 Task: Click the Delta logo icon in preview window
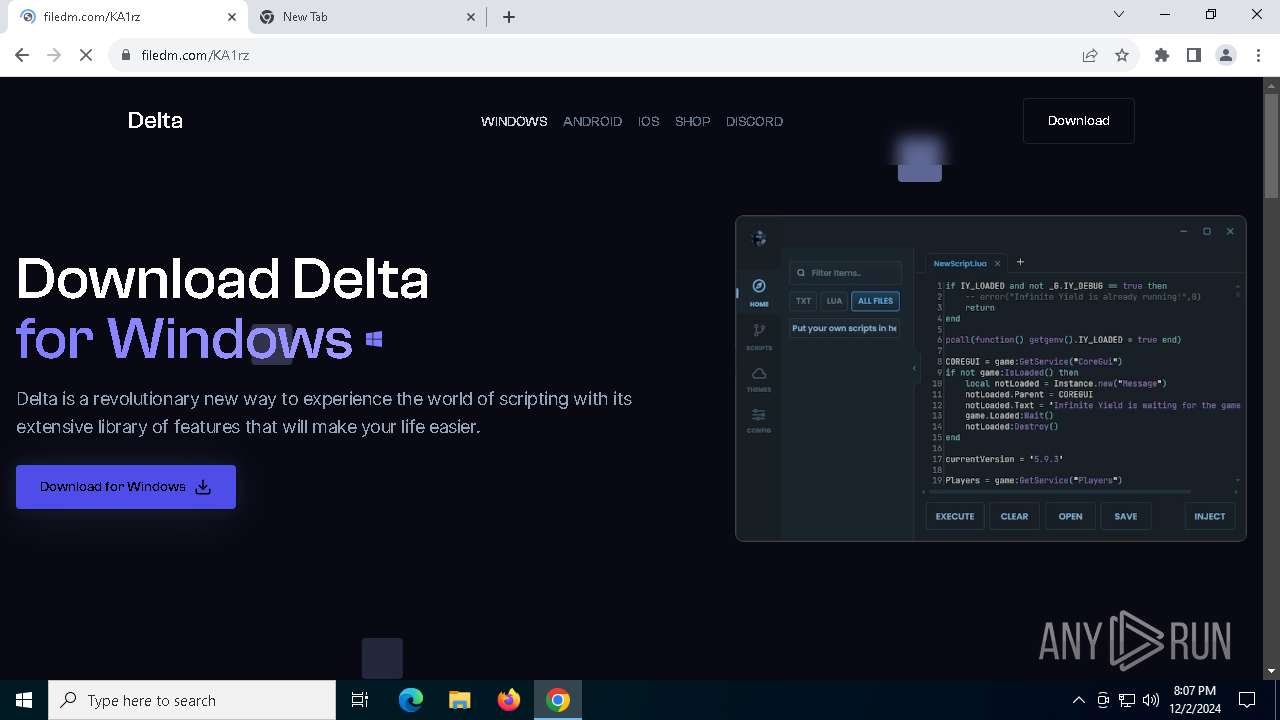coord(759,237)
